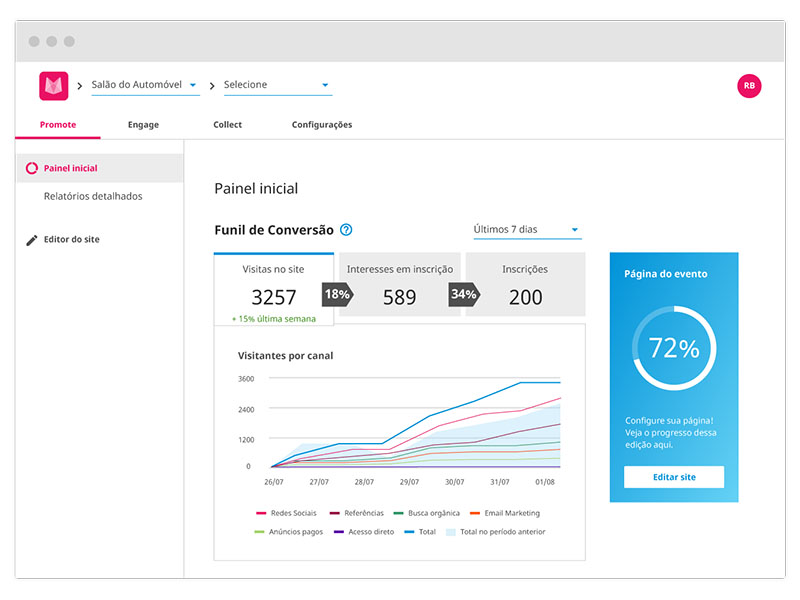Screen dimensions: 800x600
Task: Open the RB user avatar menu
Action: (x=749, y=86)
